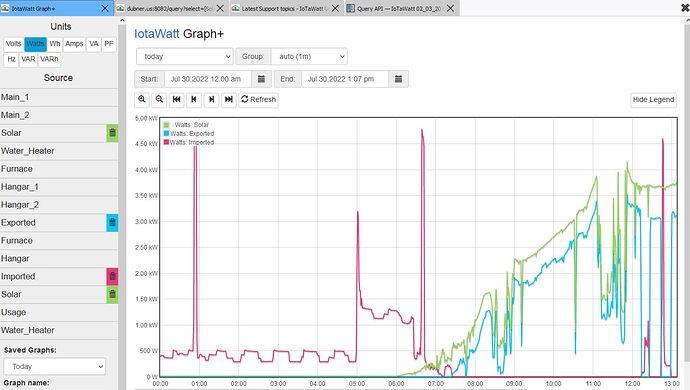Click the Hide Legend button
Image resolution: width=690 pixels, height=390 pixels.
click(653, 100)
